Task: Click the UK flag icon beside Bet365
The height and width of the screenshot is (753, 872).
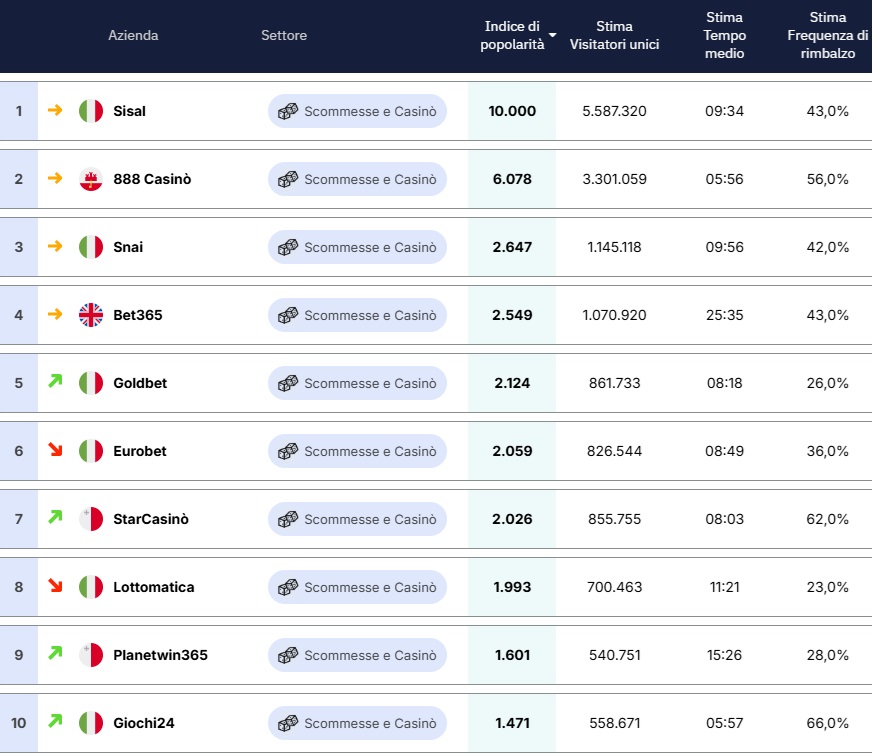Action: click(91, 315)
